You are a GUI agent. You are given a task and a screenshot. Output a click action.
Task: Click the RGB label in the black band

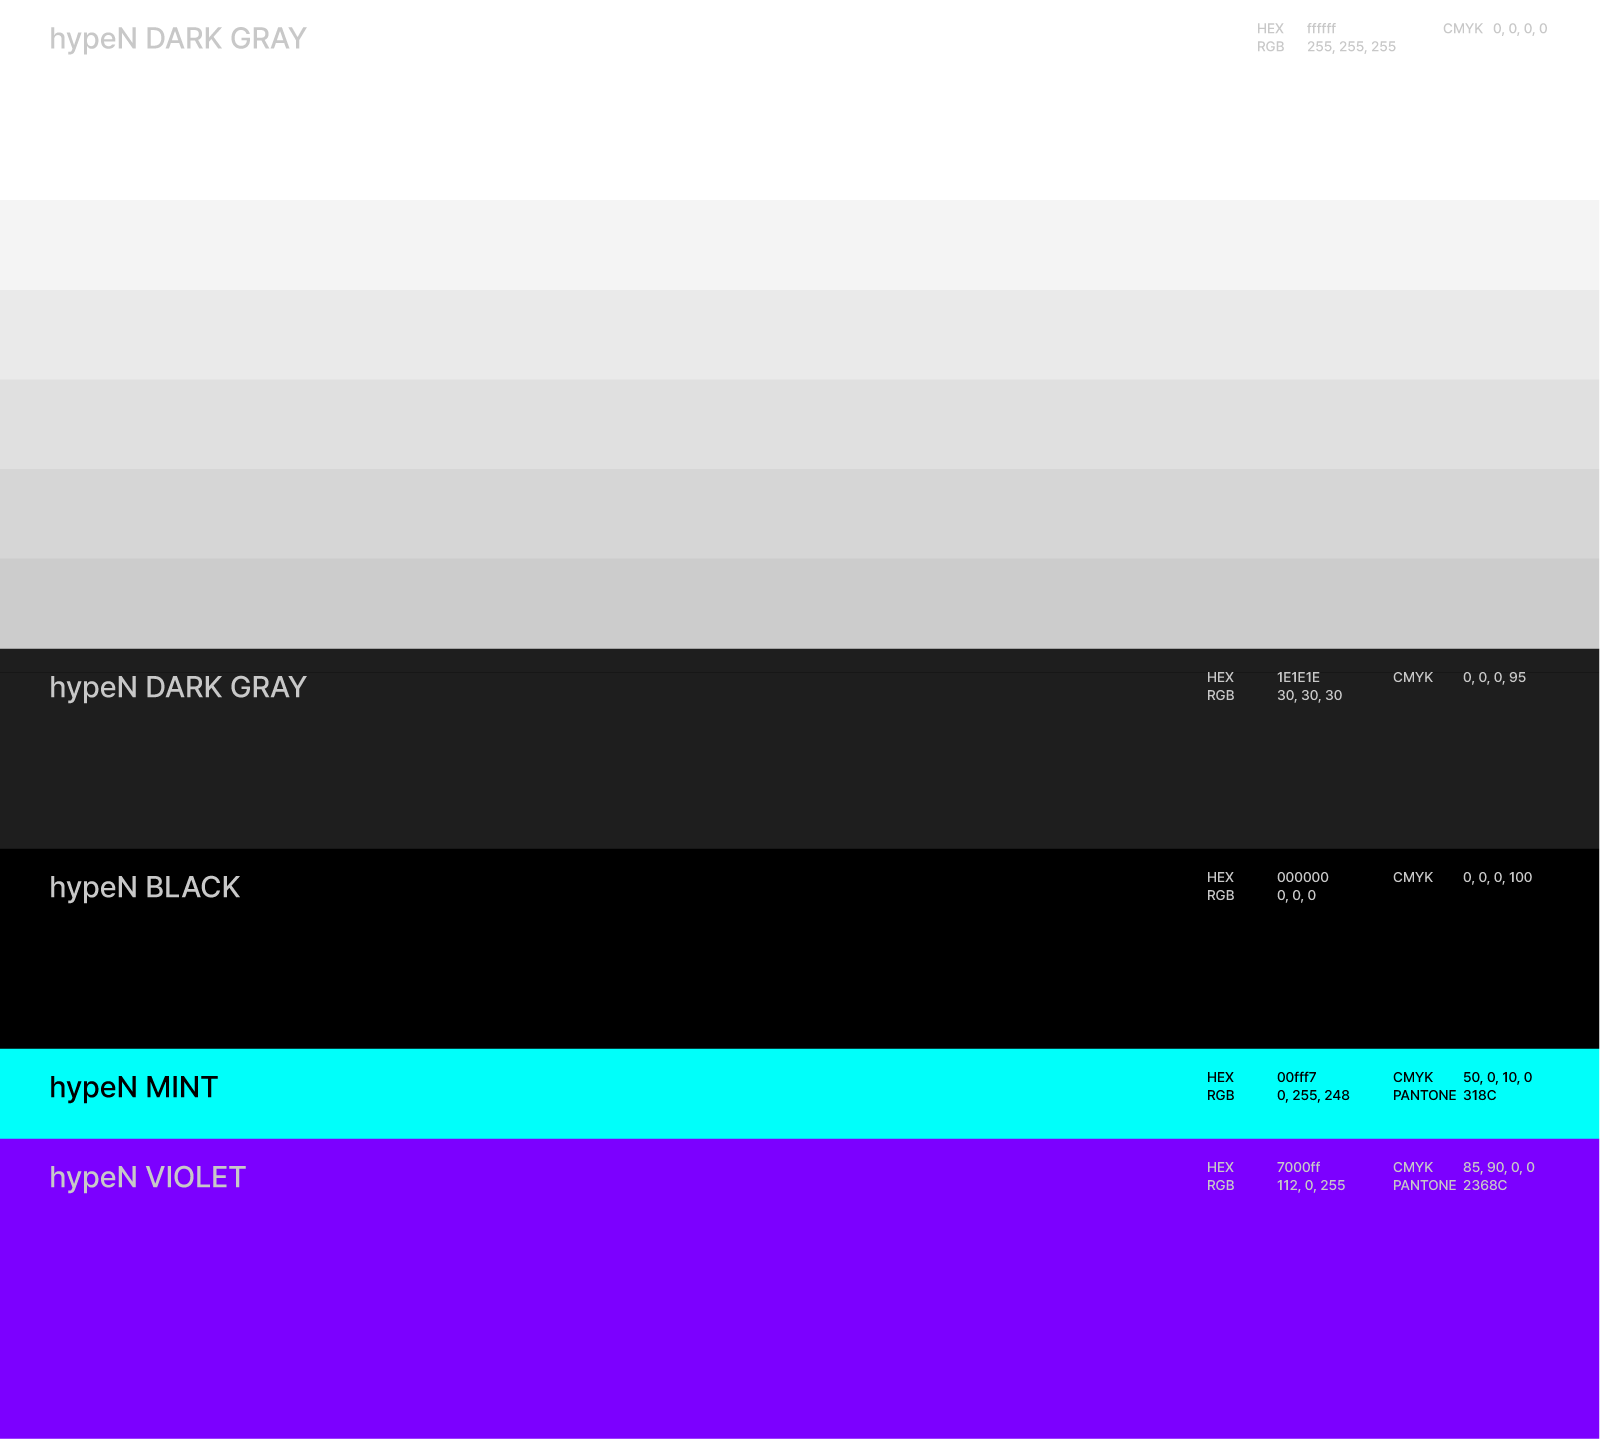pos(1220,896)
